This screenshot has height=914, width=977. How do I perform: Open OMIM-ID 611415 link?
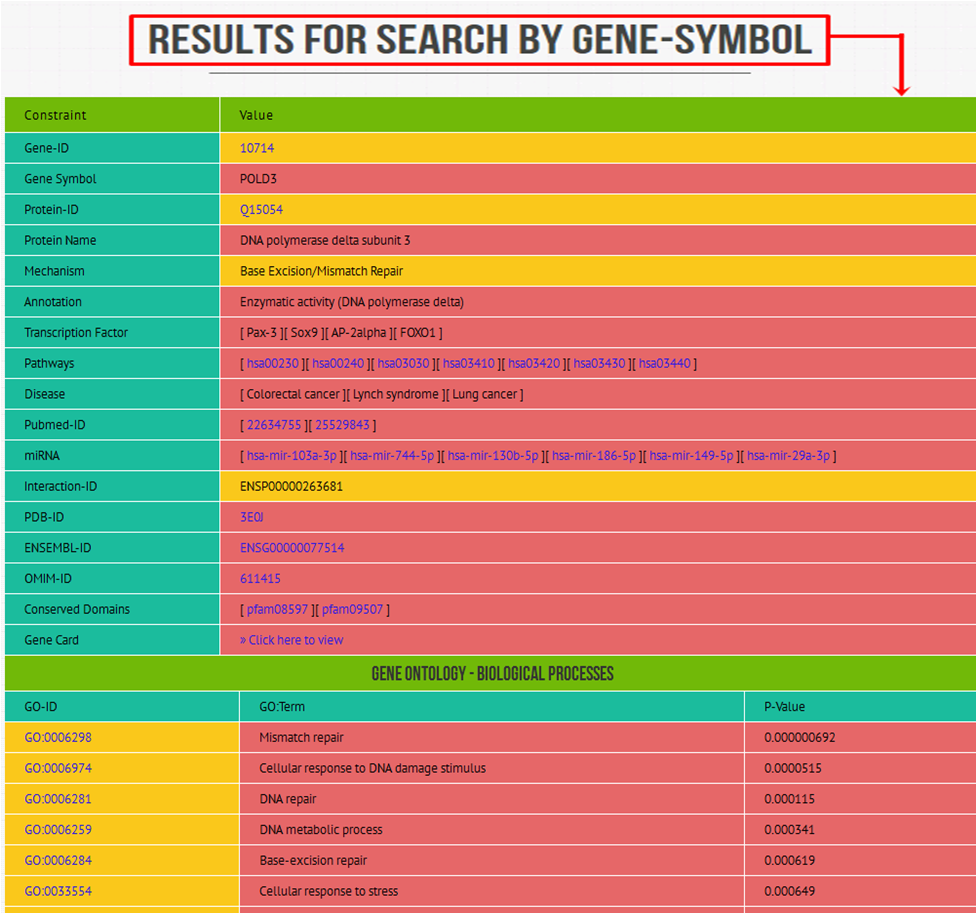260,579
